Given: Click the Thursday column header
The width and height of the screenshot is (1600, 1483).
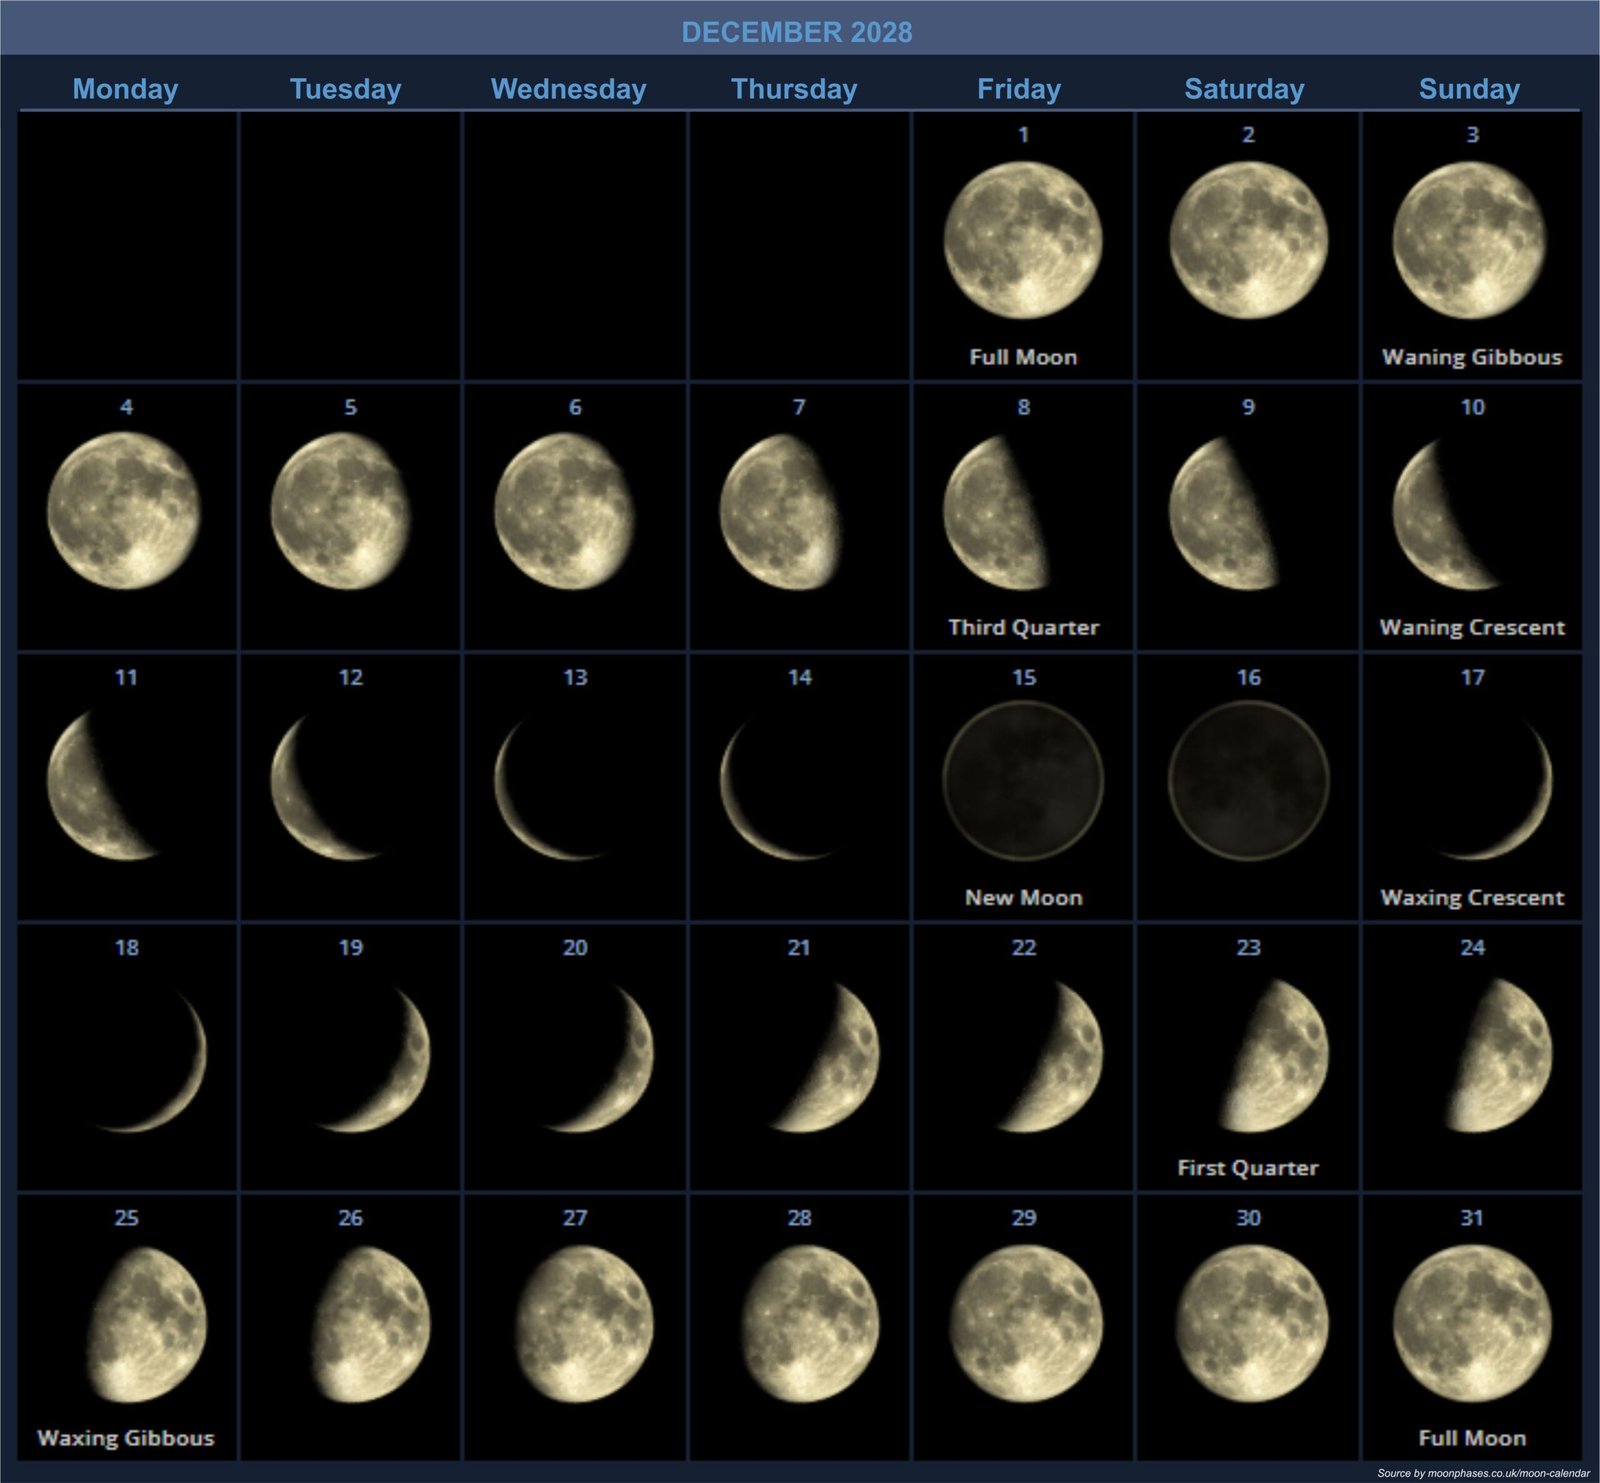Looking at the screenshot, I should click(794, 89).
